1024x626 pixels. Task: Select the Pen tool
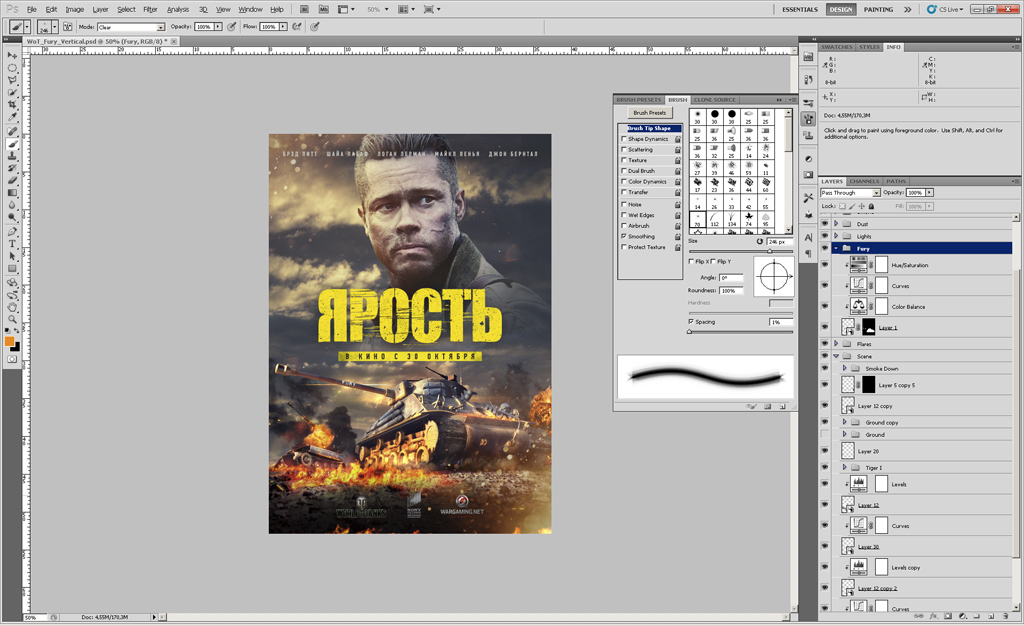(12, 232)
